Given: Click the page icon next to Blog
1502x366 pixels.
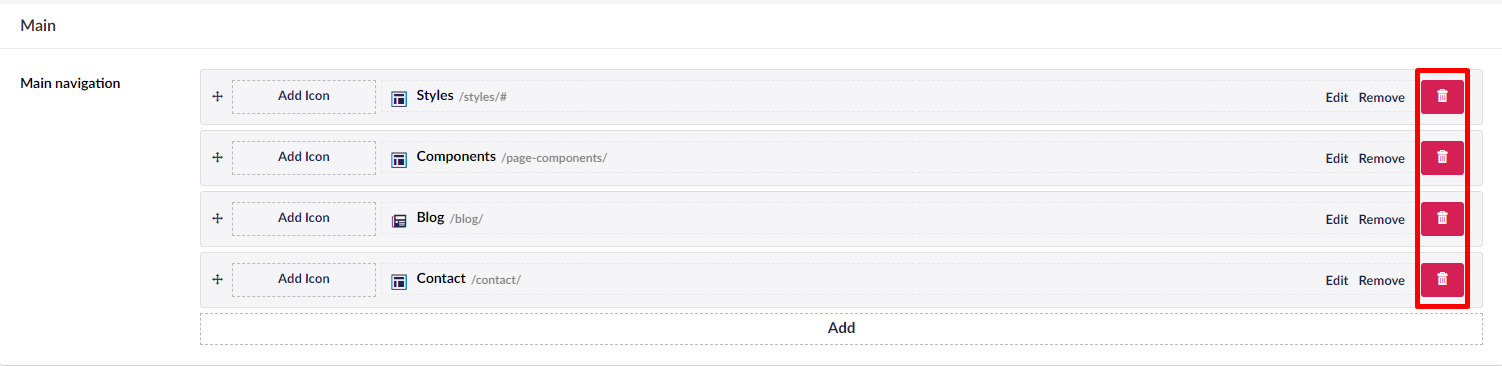Looking at the screenshot, I should pos(399,220).
